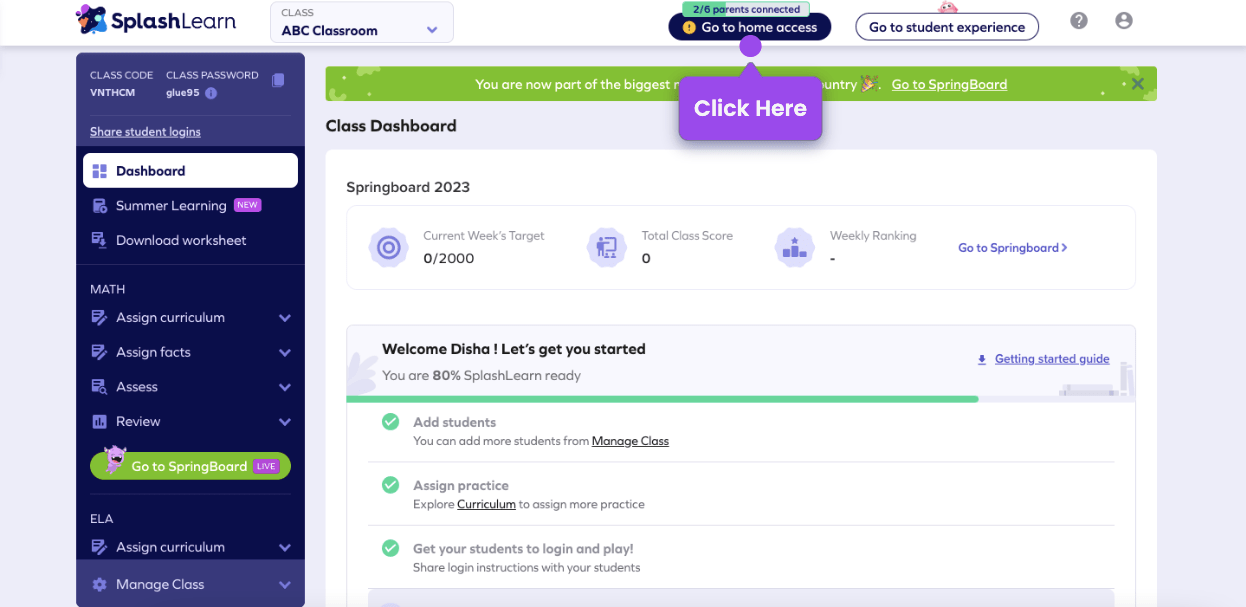The height and width of the screenshot is (607, 1246).
Task: Click the user profile account icon
Action: pyautogui.click(x=1124, y=20)
